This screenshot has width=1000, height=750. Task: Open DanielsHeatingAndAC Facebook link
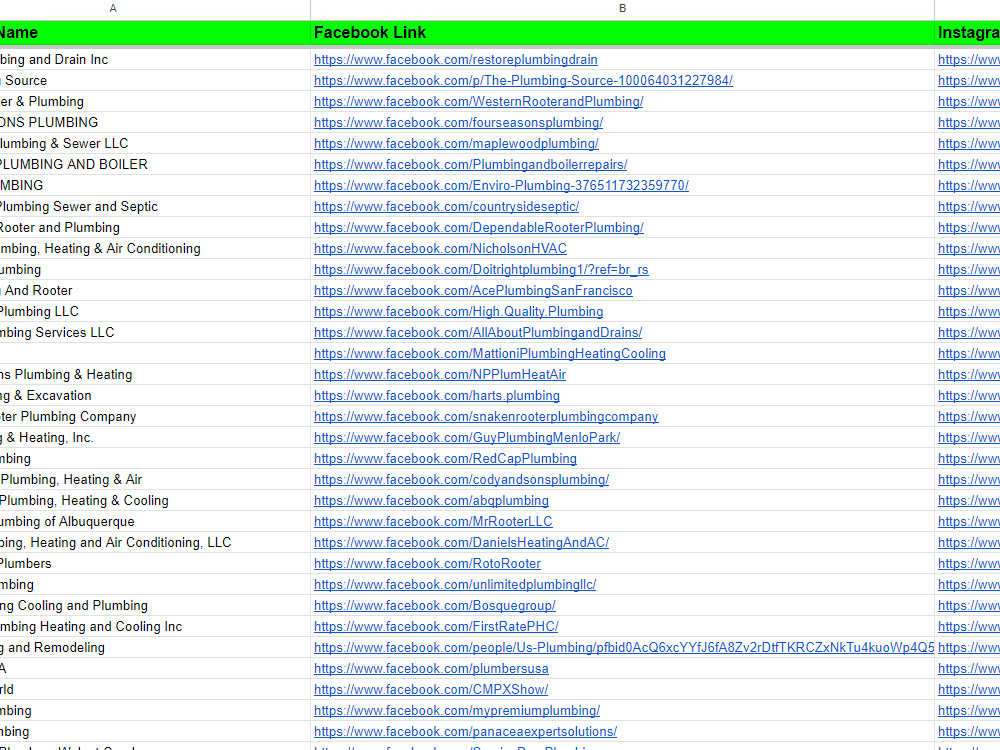(461, 543)
